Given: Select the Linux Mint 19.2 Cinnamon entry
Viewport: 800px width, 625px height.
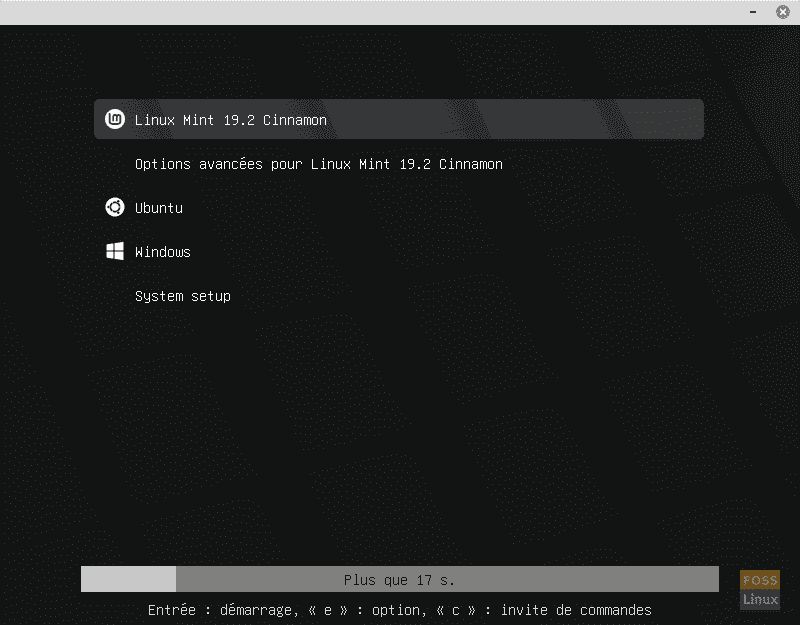Looking at the screenshot, I should pyautogui.click(x=399, y=119).
